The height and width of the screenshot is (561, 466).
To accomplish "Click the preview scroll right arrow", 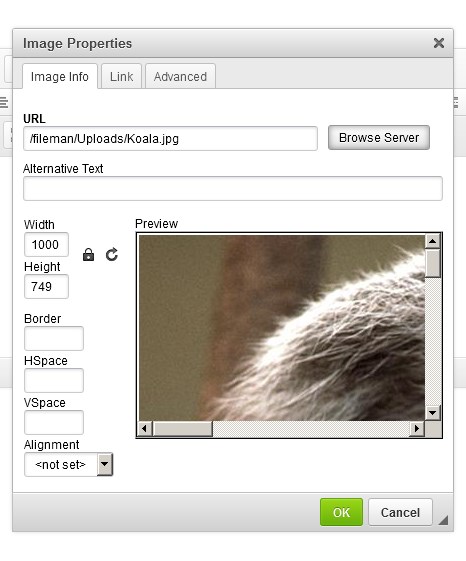I will 417,428.
